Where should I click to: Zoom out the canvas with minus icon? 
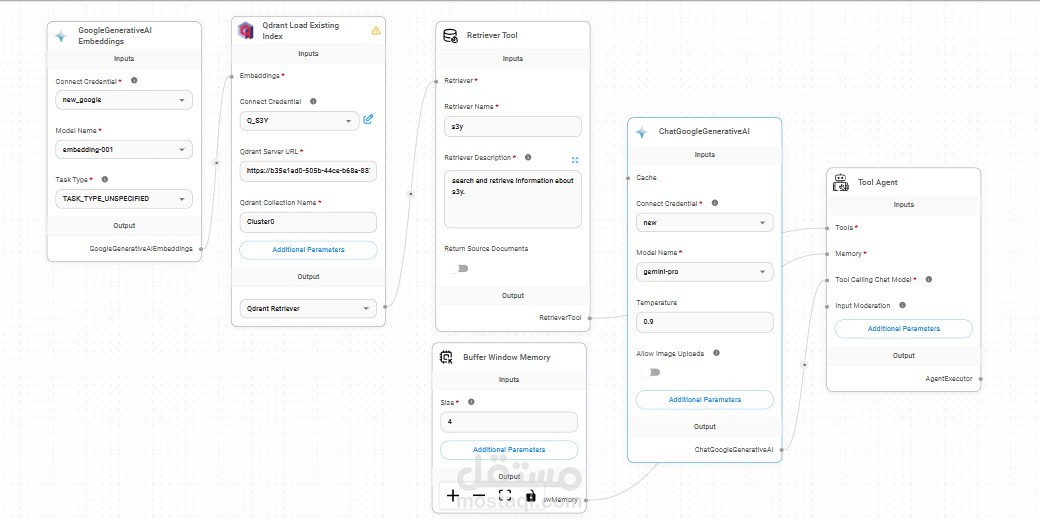click(x=479, y=495)
